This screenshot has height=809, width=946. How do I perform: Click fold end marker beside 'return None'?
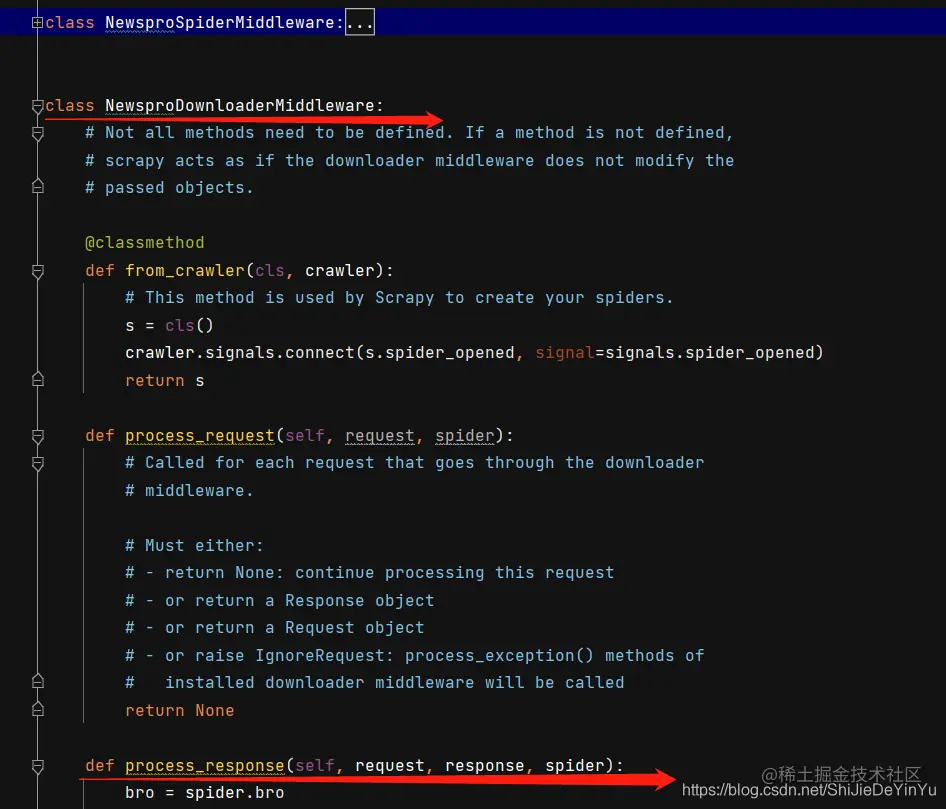click(x=37, y=709)
